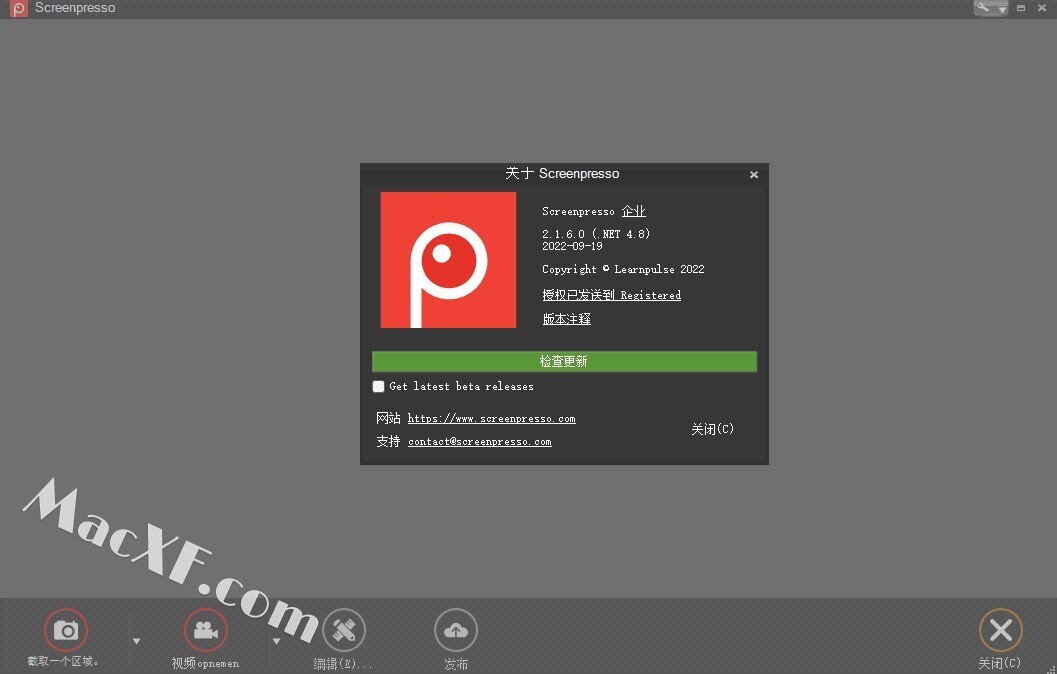Start video recording with camcorder icon
The width and height of the screenshot is (1057, 674).
206,630
